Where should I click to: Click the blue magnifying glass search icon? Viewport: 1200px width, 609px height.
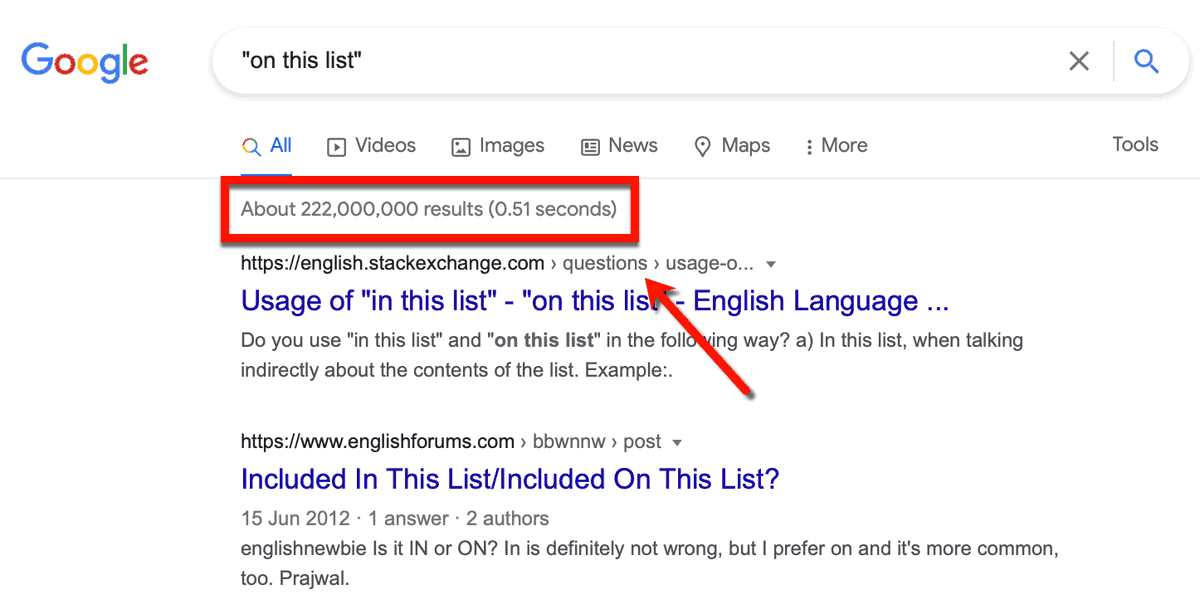pos(1146,61)
